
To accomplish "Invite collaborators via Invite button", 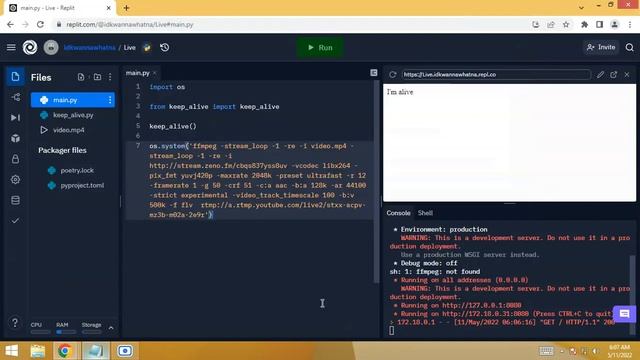I will 601,47.
